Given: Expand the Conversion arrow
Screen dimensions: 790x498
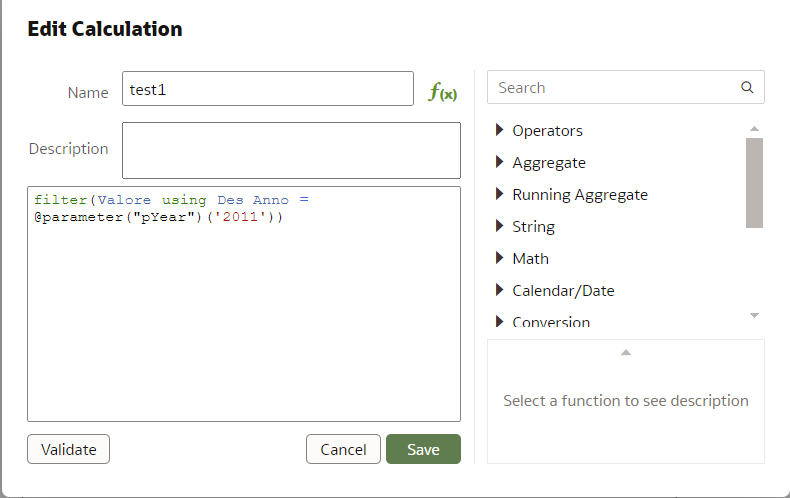Looking at the screenshot, I should [500, 321].
